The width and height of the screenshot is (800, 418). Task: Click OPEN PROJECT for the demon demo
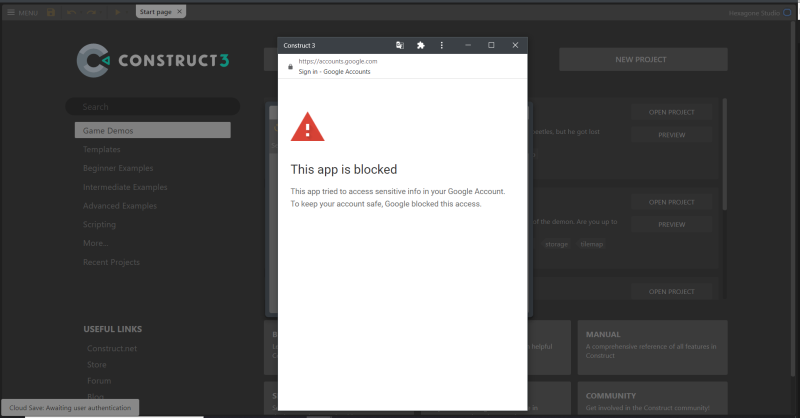coord(671,202)
